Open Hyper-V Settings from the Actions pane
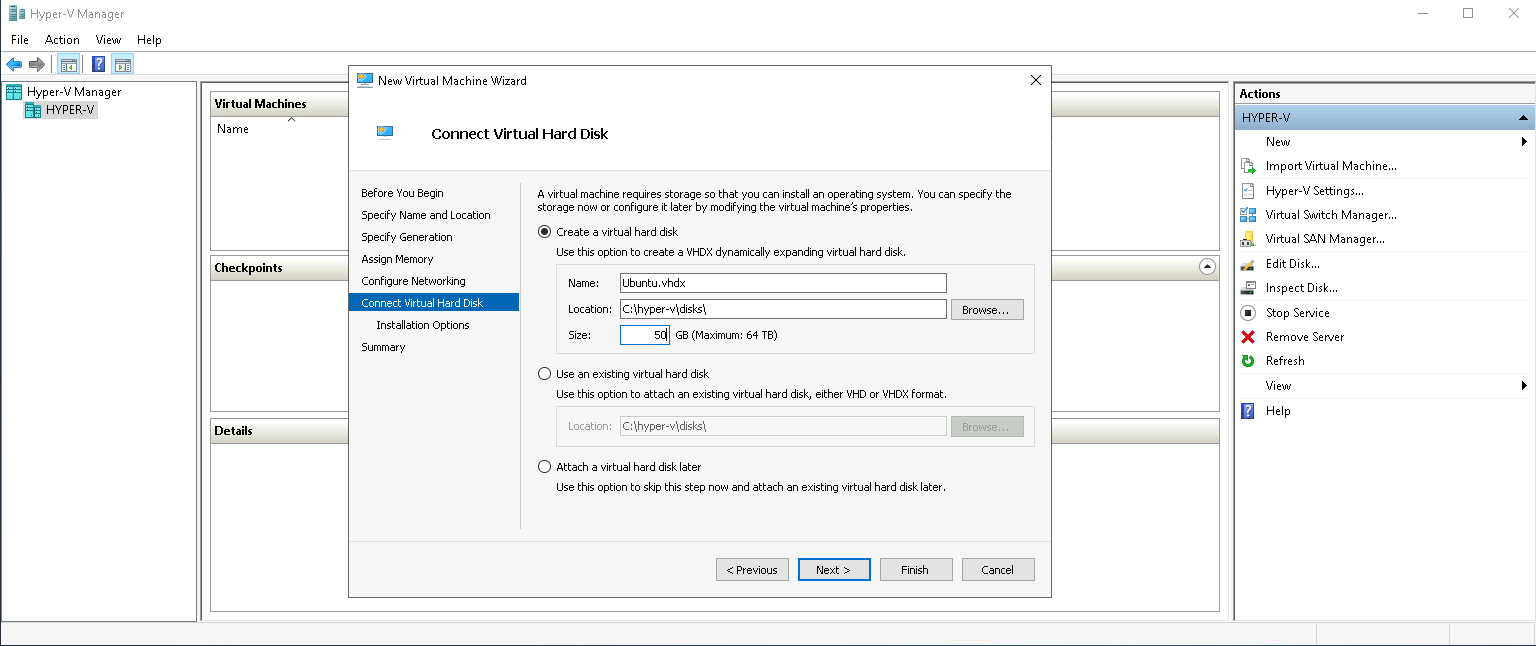 pyautogui.click(x=1314, y=191)
